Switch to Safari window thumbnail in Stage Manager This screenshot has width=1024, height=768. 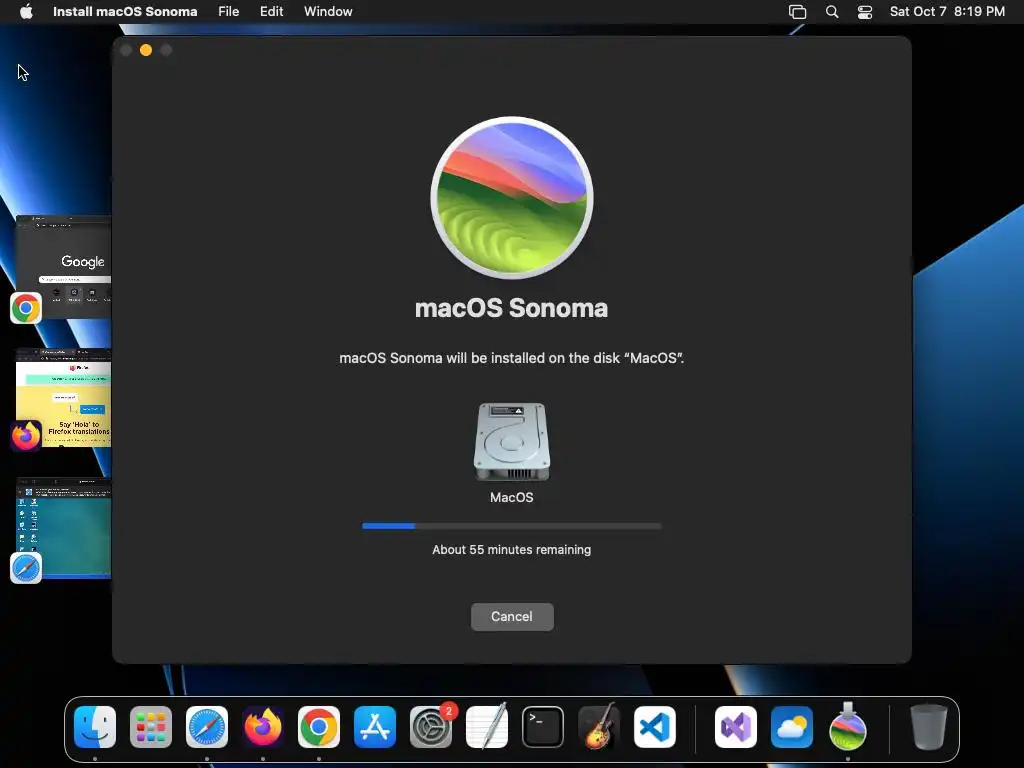(x=63, y=528)
